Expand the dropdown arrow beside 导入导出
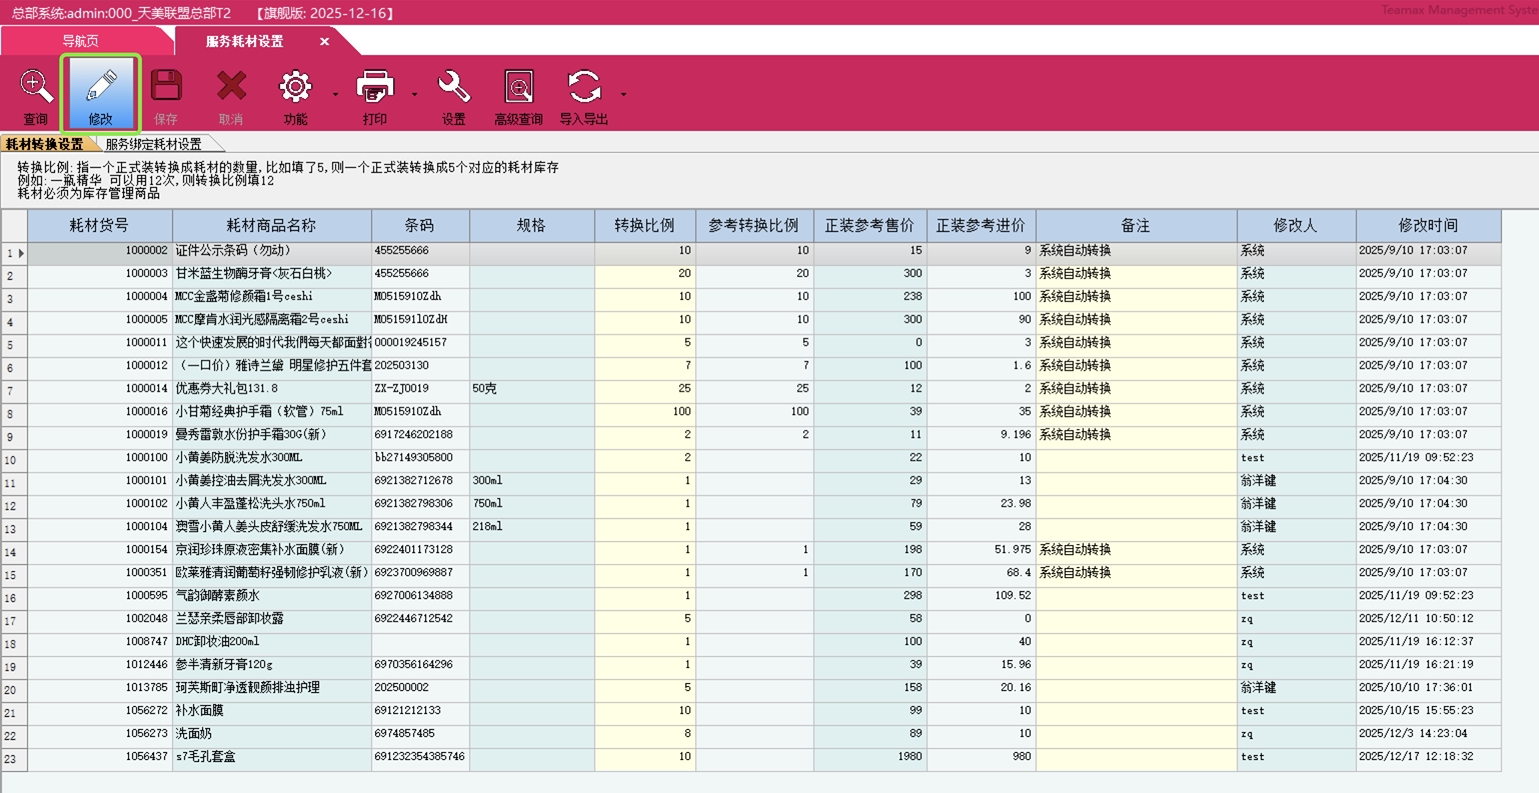1539x793 pixels. click(x=623, y=95)
